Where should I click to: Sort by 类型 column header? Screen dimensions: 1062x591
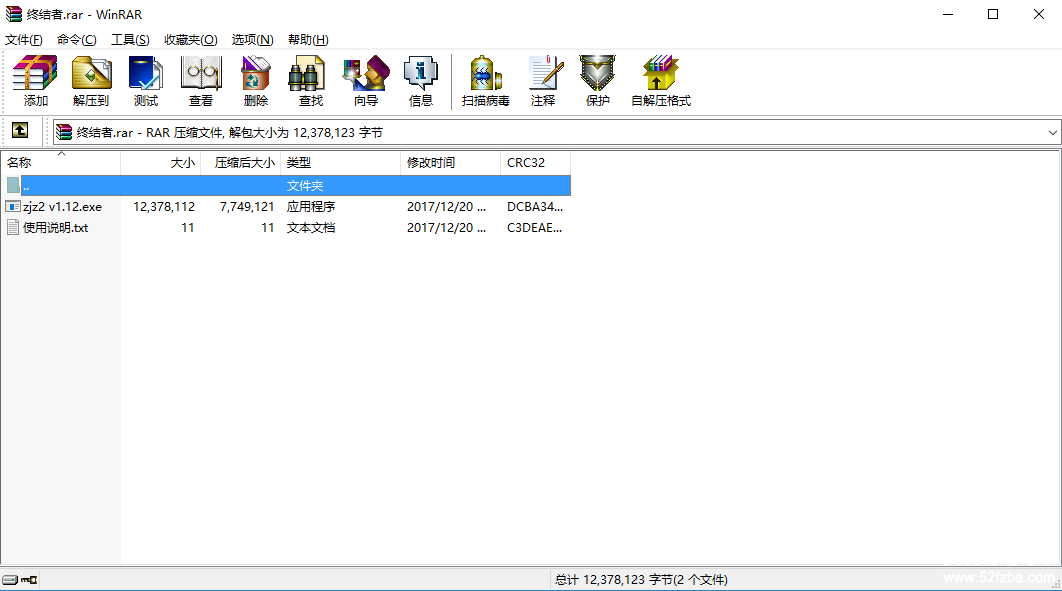coord(341,162)
